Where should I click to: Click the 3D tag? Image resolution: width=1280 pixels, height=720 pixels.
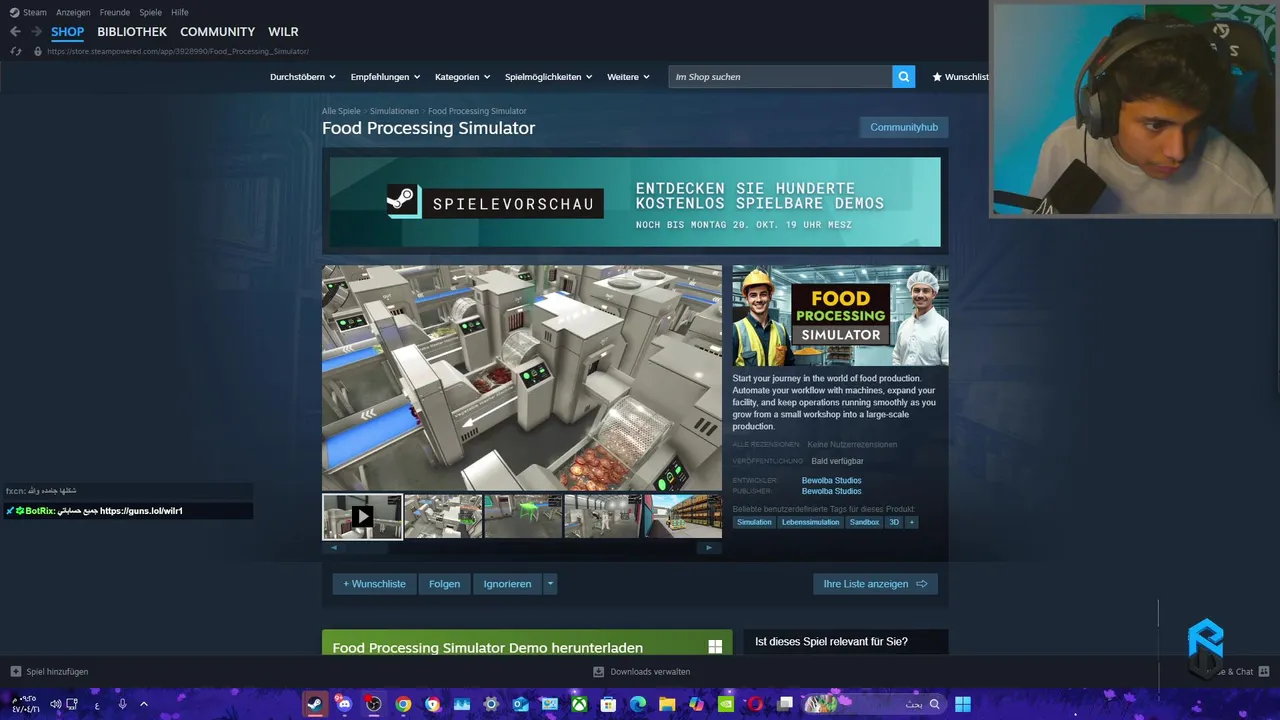tap(895, 522)
